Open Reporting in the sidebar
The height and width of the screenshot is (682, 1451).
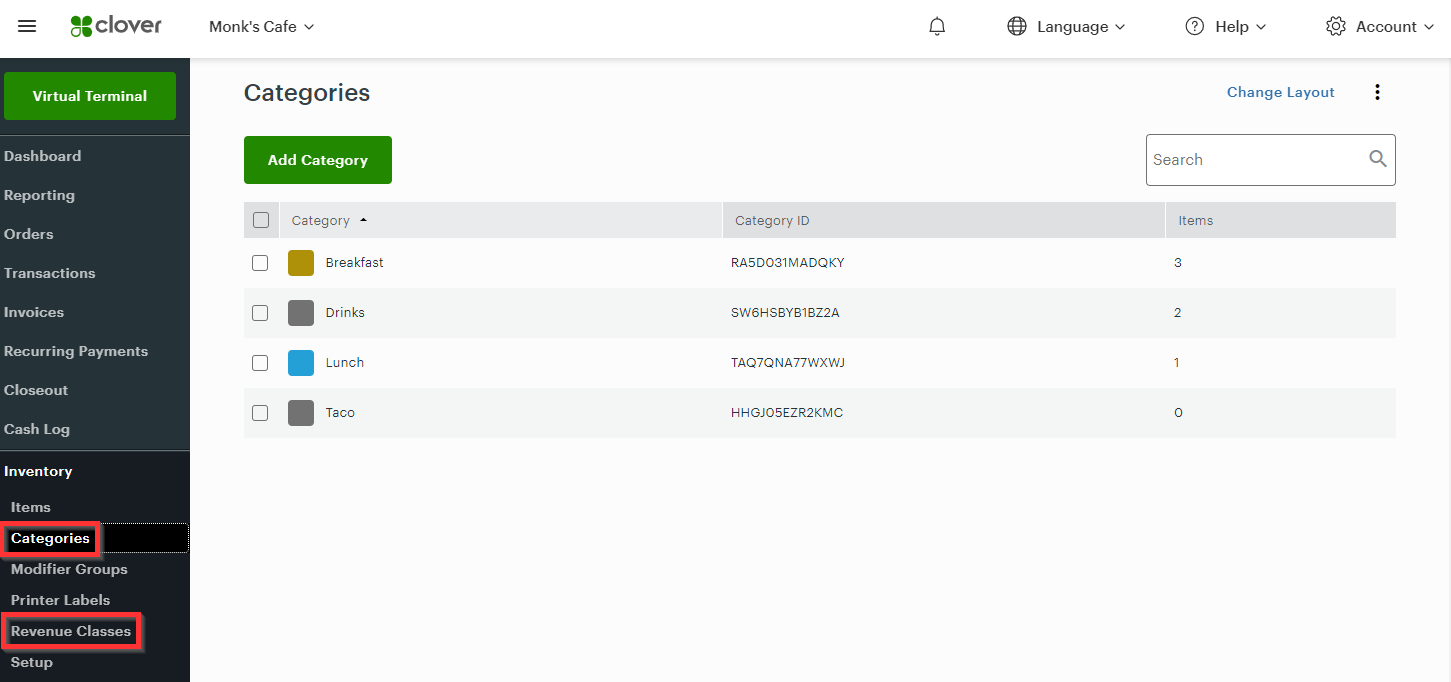pos(39,195)
